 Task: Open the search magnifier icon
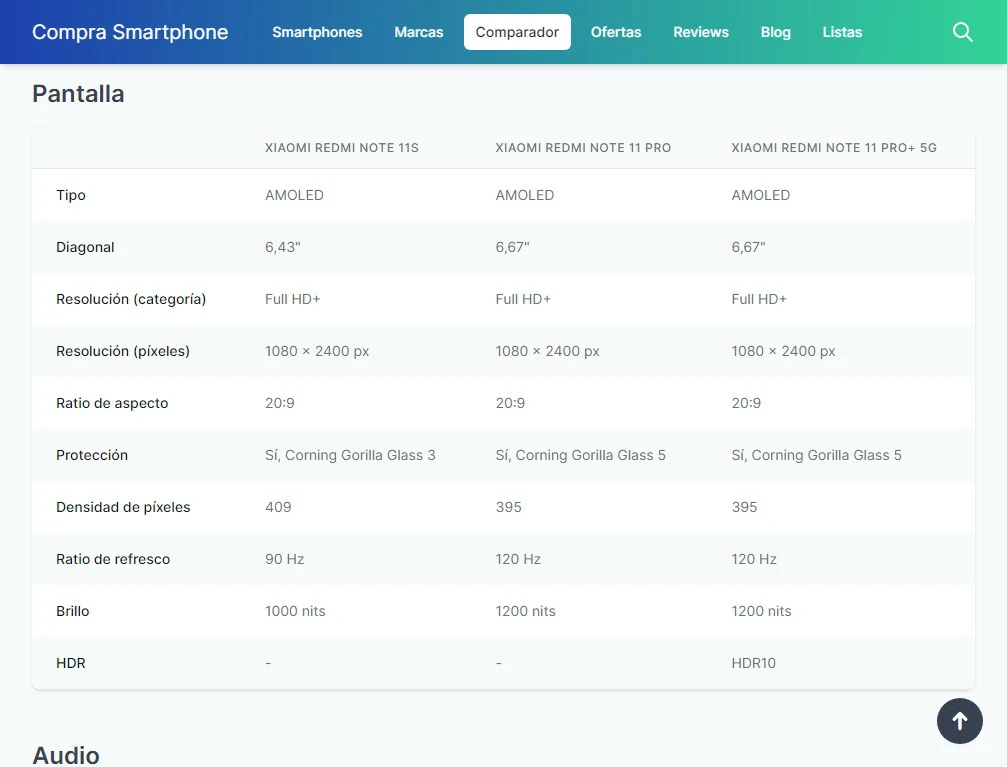[x=962, y=32]
